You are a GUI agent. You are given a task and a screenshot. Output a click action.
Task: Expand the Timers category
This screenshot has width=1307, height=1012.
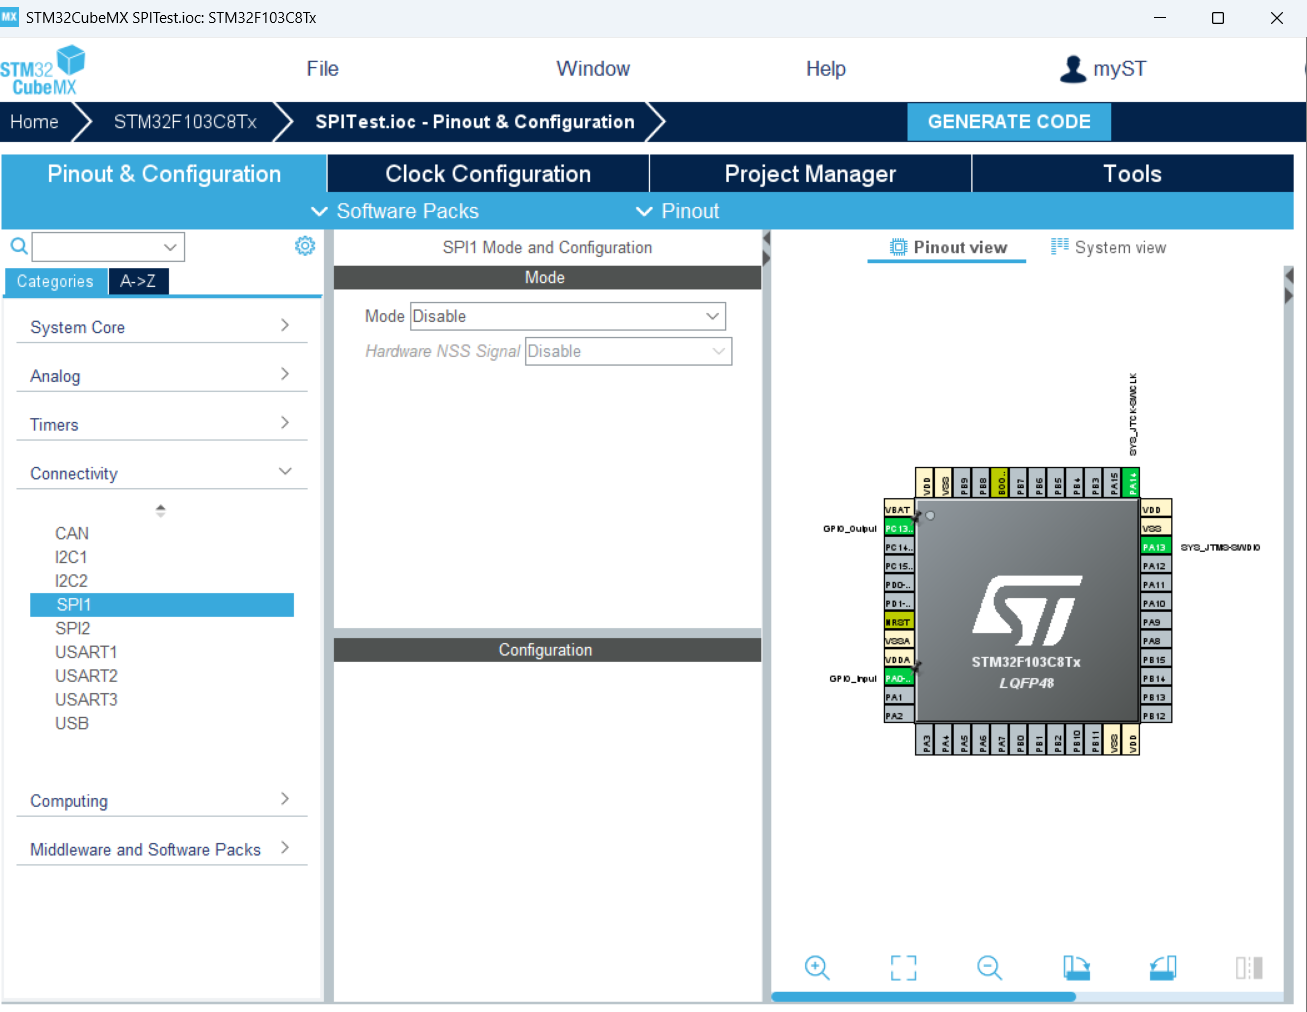pyautogui.click(x=161, y=425)
